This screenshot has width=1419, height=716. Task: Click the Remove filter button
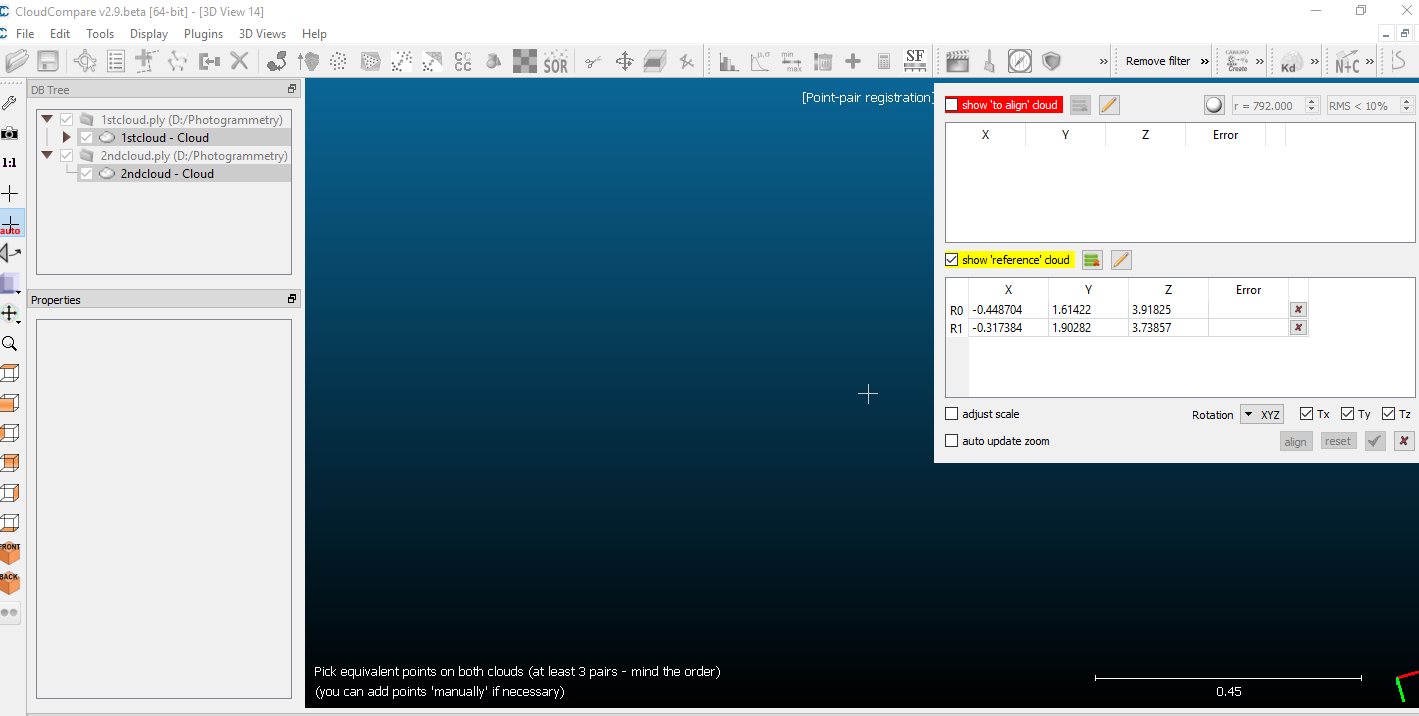coord(1157,61)
